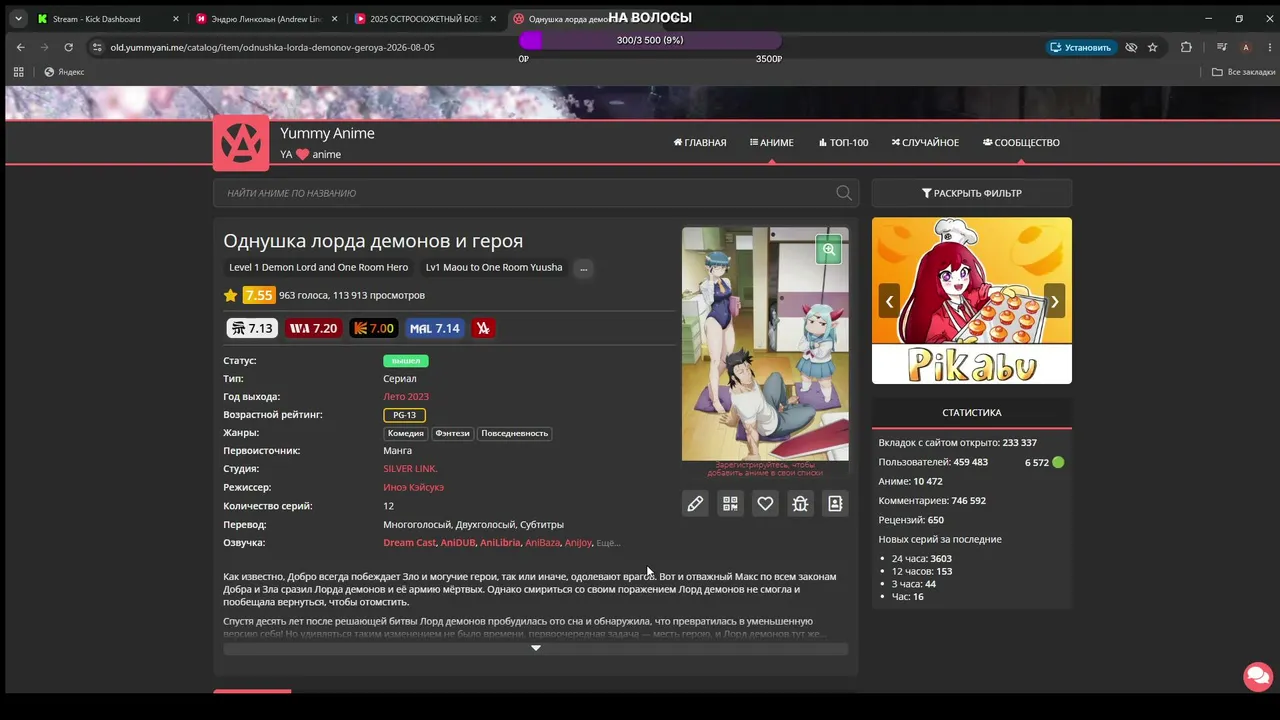The width and height of the screenshot is (1280, 720).
Task: Show the next banner slide
Action: [x=1054, y=301]
